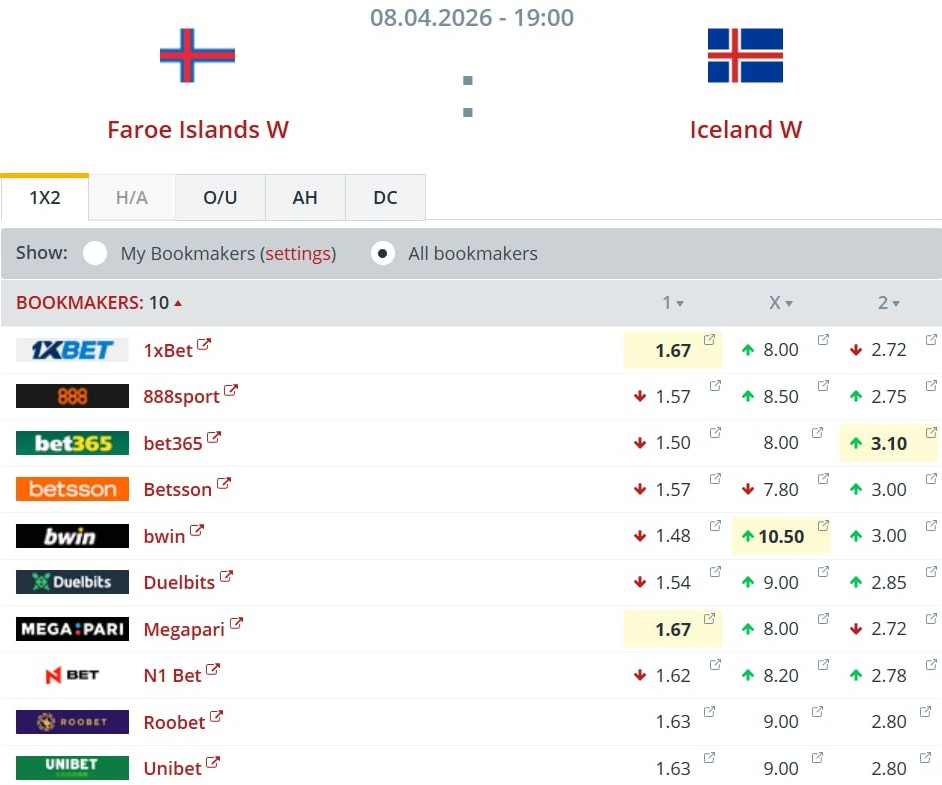Click external link icon next to Unibet
Screen dimensions: 942x785
coord(213,764)
